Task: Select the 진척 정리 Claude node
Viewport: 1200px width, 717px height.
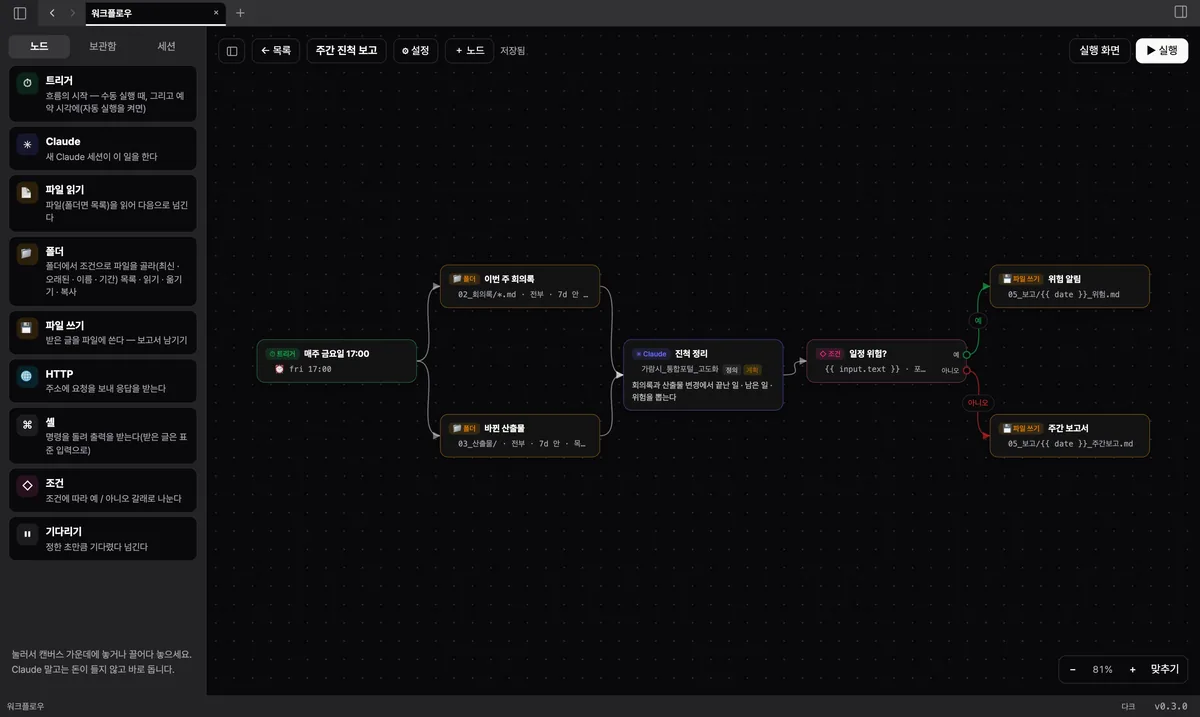Action: (703, 375)
